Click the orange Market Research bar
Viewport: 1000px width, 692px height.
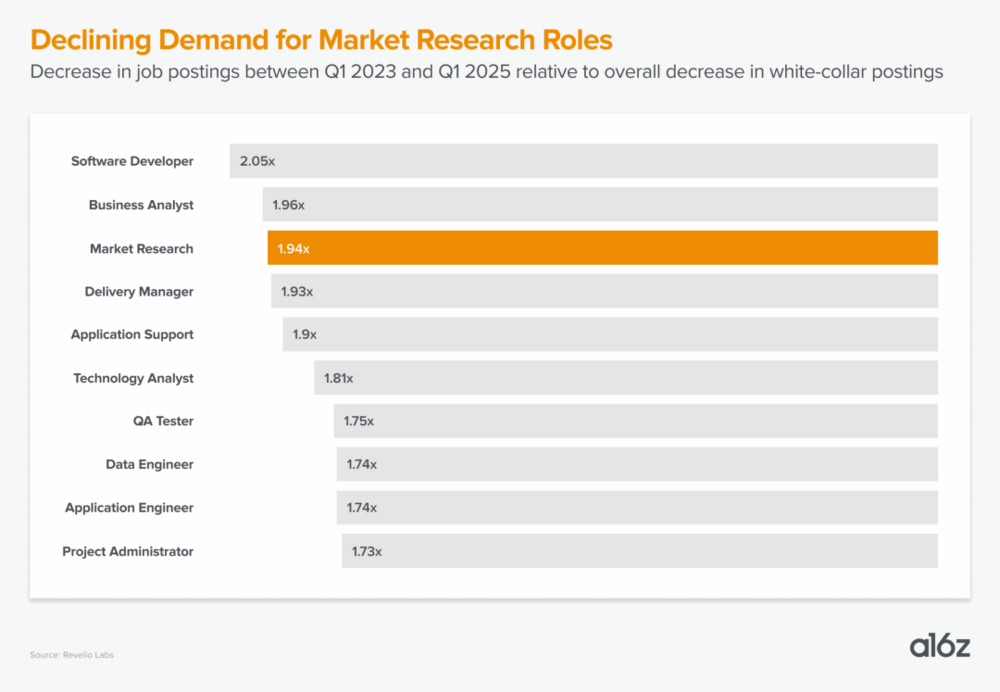(602, 248)
